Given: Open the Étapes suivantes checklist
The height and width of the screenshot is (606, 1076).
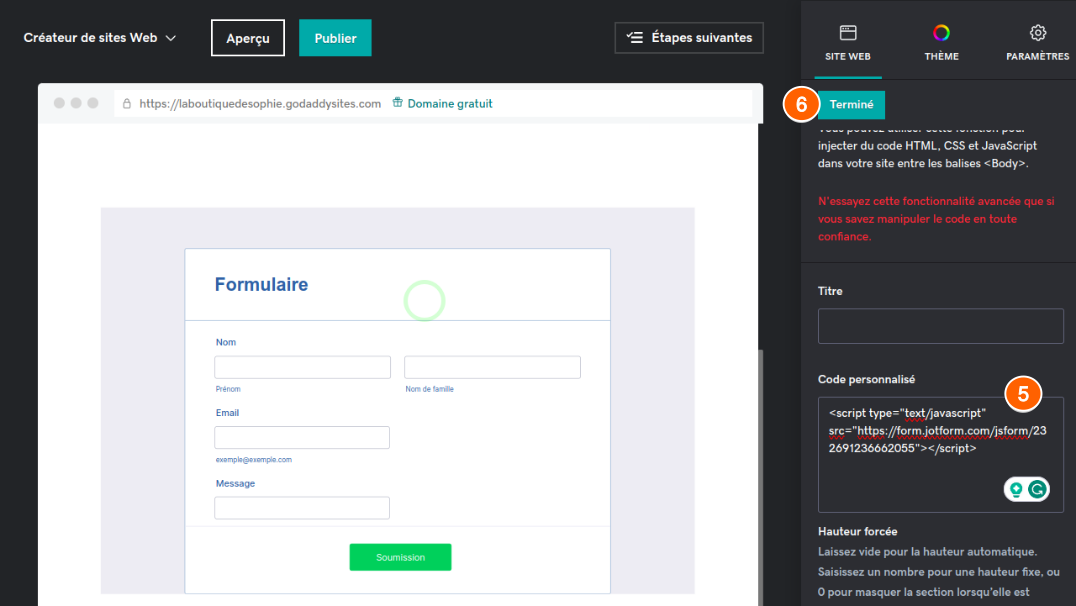Looking at the screenshot, I should [689, 38].
